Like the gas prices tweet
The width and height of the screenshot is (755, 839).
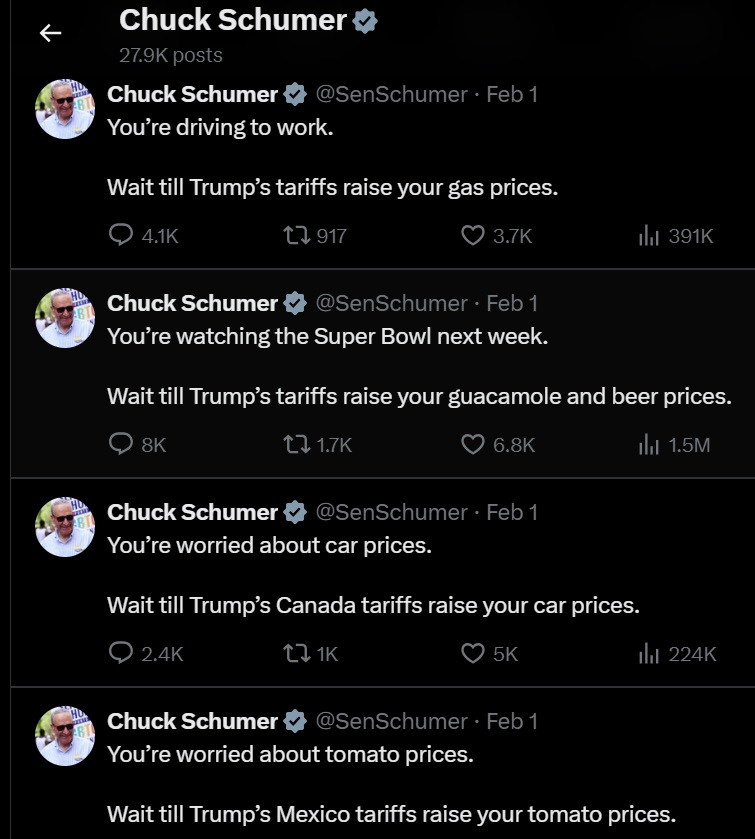(473, 236)
